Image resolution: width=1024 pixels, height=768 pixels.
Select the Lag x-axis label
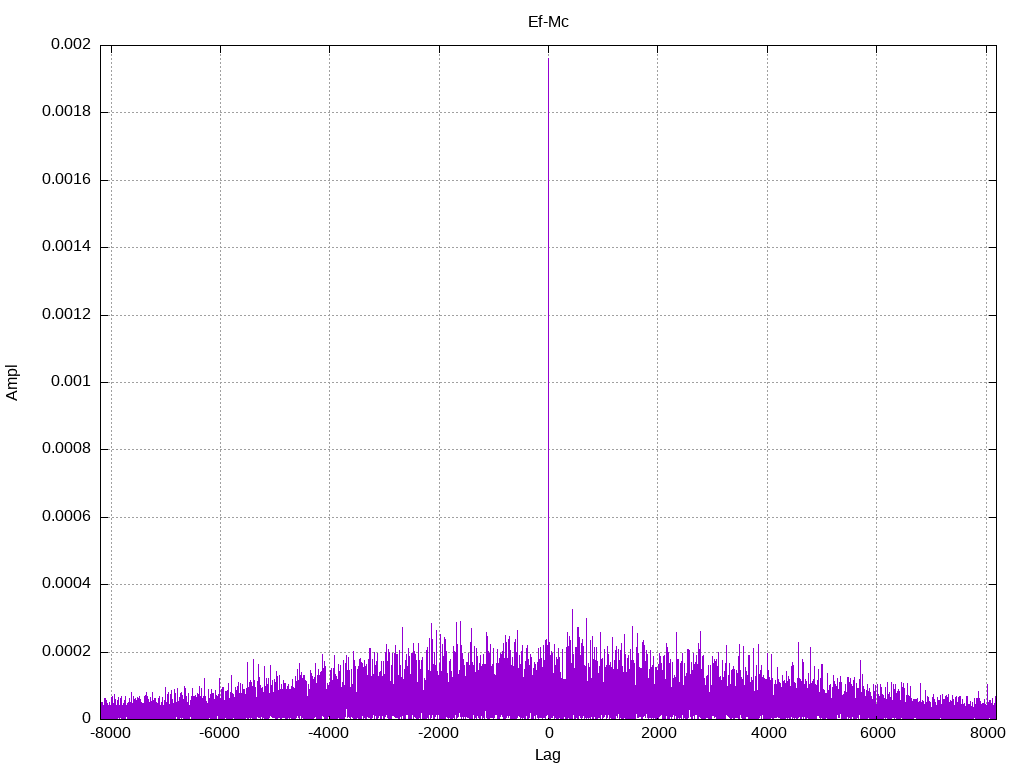548,755
